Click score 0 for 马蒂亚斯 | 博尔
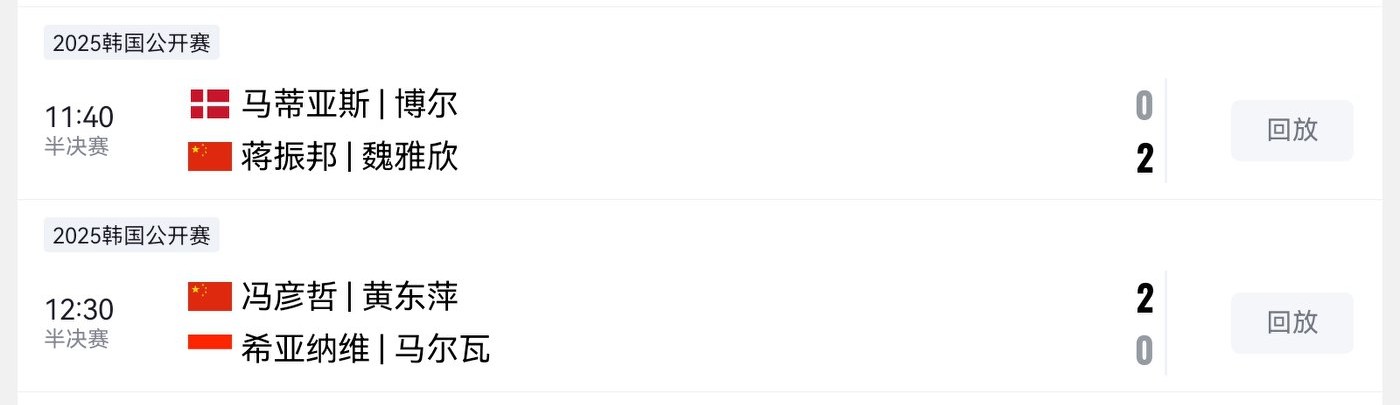 [x=1145, y=105]
